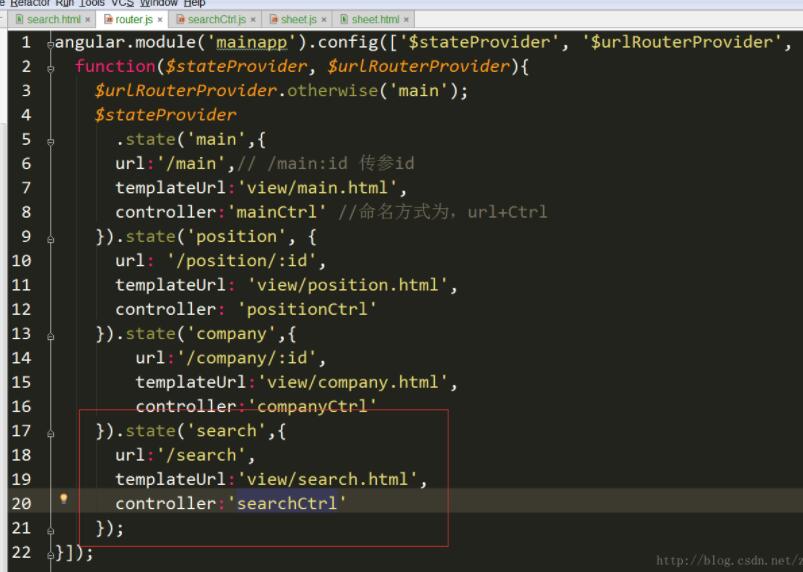Collapse the 'position' state fold on line 9

tap(50, 239)
